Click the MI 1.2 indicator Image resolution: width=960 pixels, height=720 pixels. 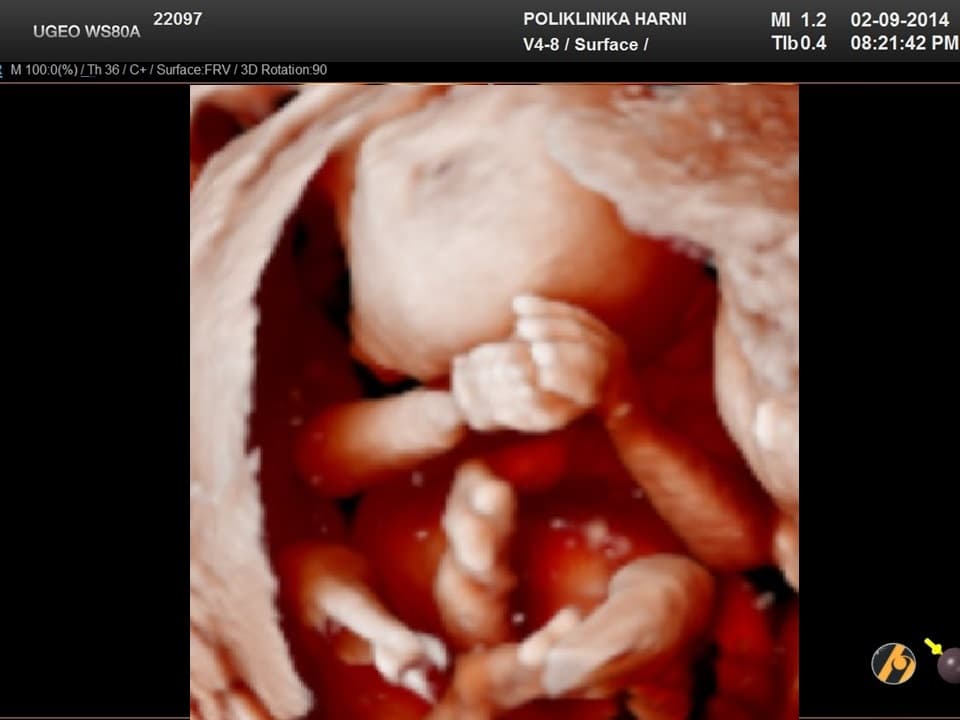[x=798, y=20]
